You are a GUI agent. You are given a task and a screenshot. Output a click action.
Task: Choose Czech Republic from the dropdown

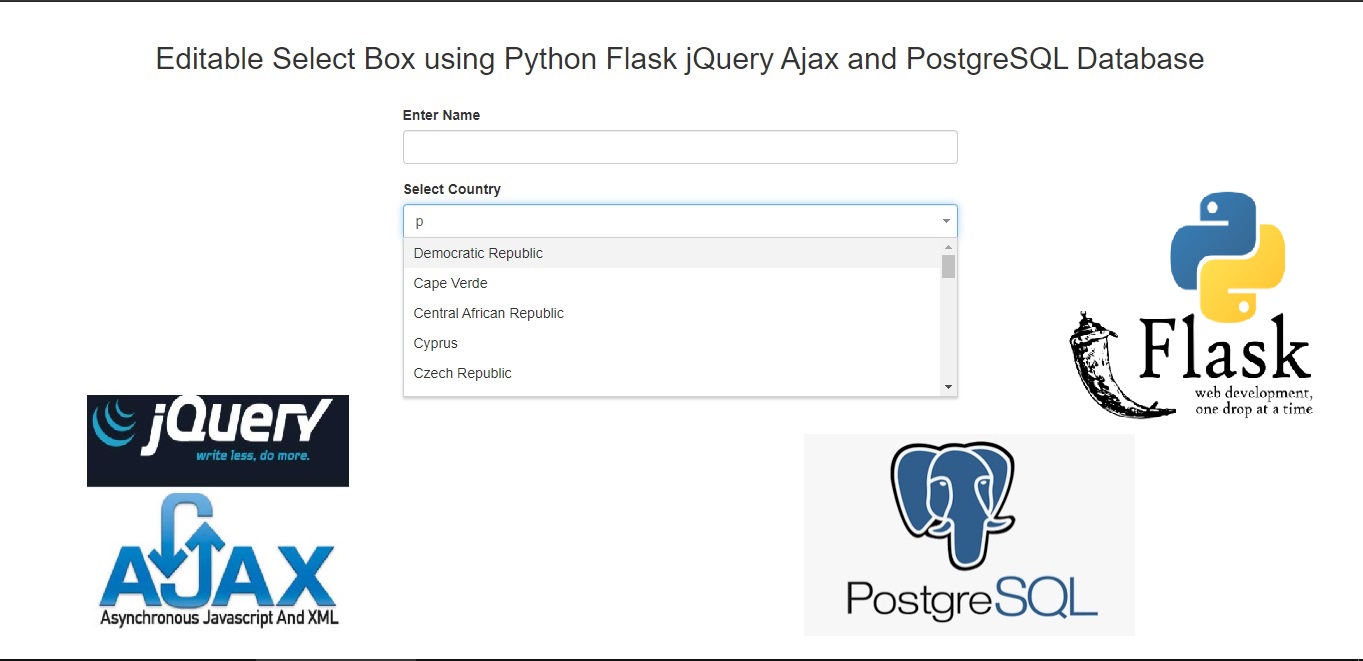coord(462,373)
